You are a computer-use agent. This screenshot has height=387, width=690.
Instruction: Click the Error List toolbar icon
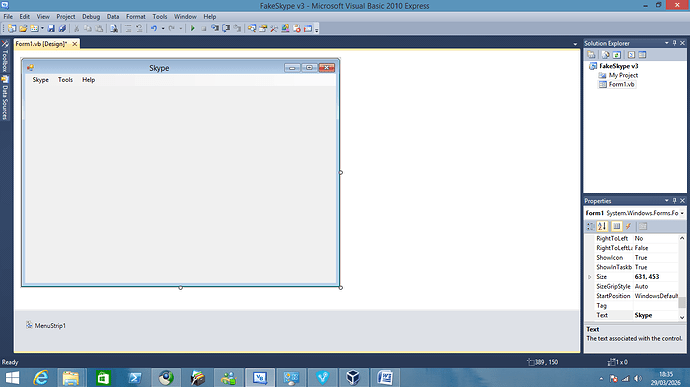click(297, 29)
